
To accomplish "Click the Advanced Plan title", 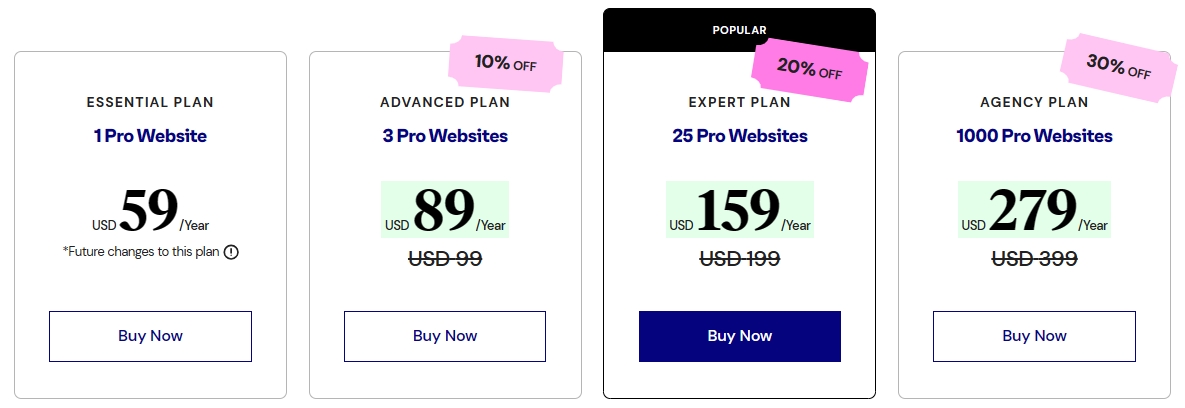I will (445, 102).
